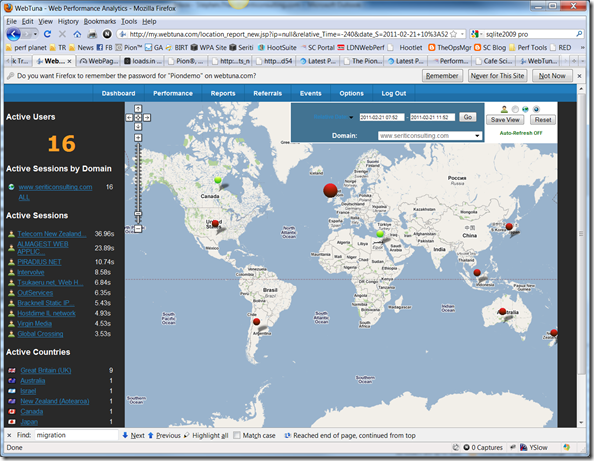
Task: Zoom out the map with minus button
Action: (x=138, y=229)
